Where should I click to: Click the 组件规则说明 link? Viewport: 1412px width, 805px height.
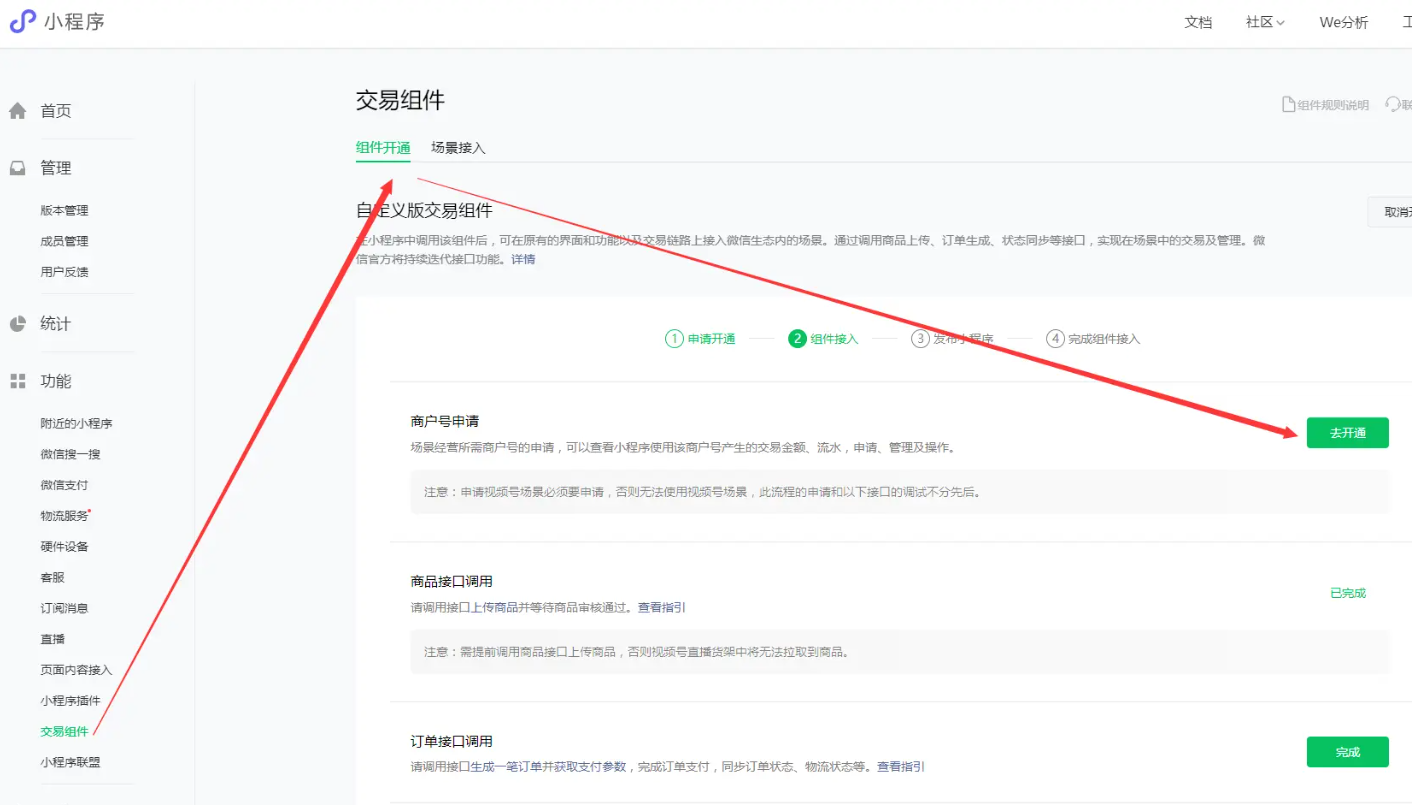click(x=1333, y=105)
